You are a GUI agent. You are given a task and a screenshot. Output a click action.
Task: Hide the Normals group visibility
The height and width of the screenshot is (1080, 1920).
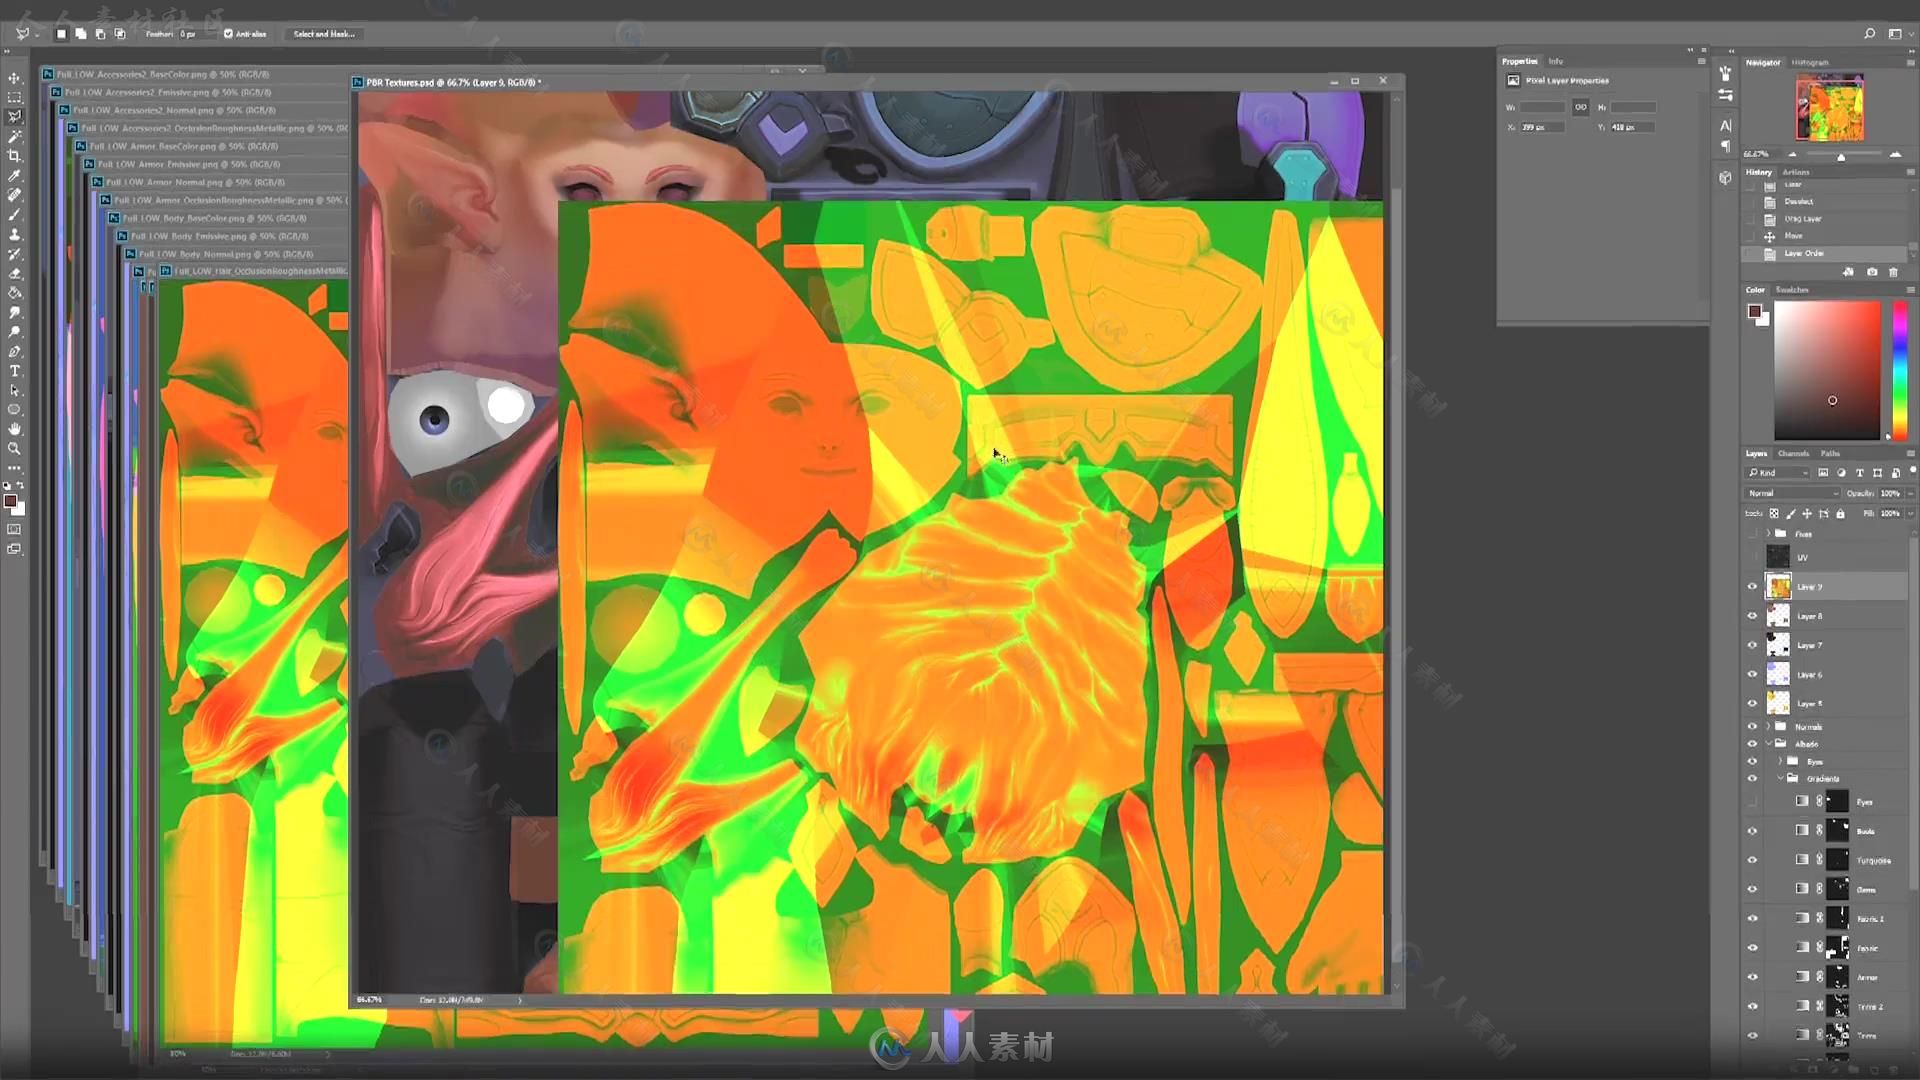[1752, 727]
